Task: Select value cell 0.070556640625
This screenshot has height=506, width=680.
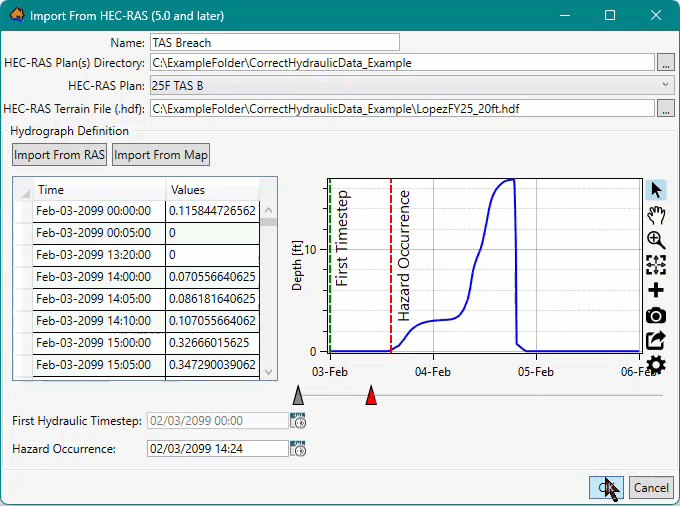Action: click(x=212, y=277)
